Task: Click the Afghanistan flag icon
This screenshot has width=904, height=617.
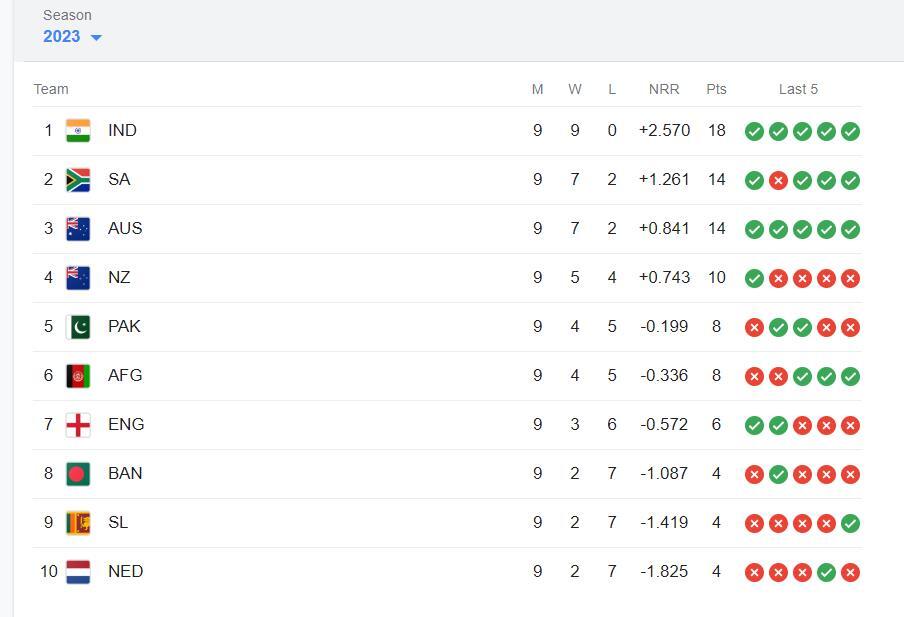Action: pyautogui.click(x=78, y=376)
